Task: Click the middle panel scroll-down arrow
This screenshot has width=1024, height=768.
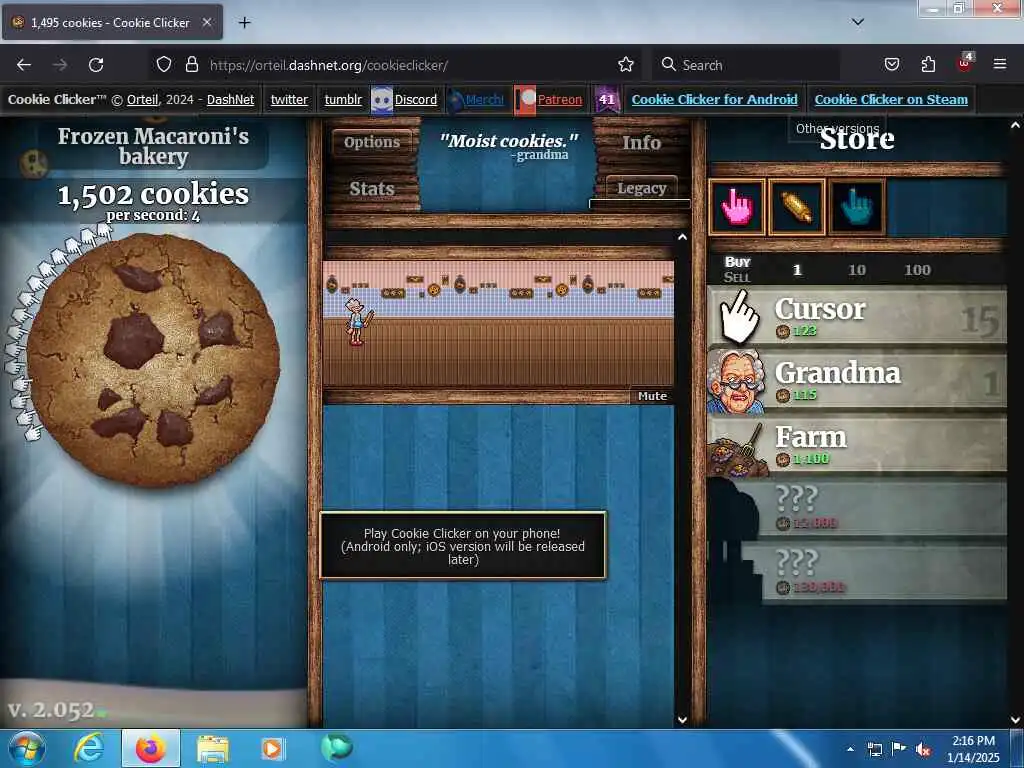Action: point(682,720)
